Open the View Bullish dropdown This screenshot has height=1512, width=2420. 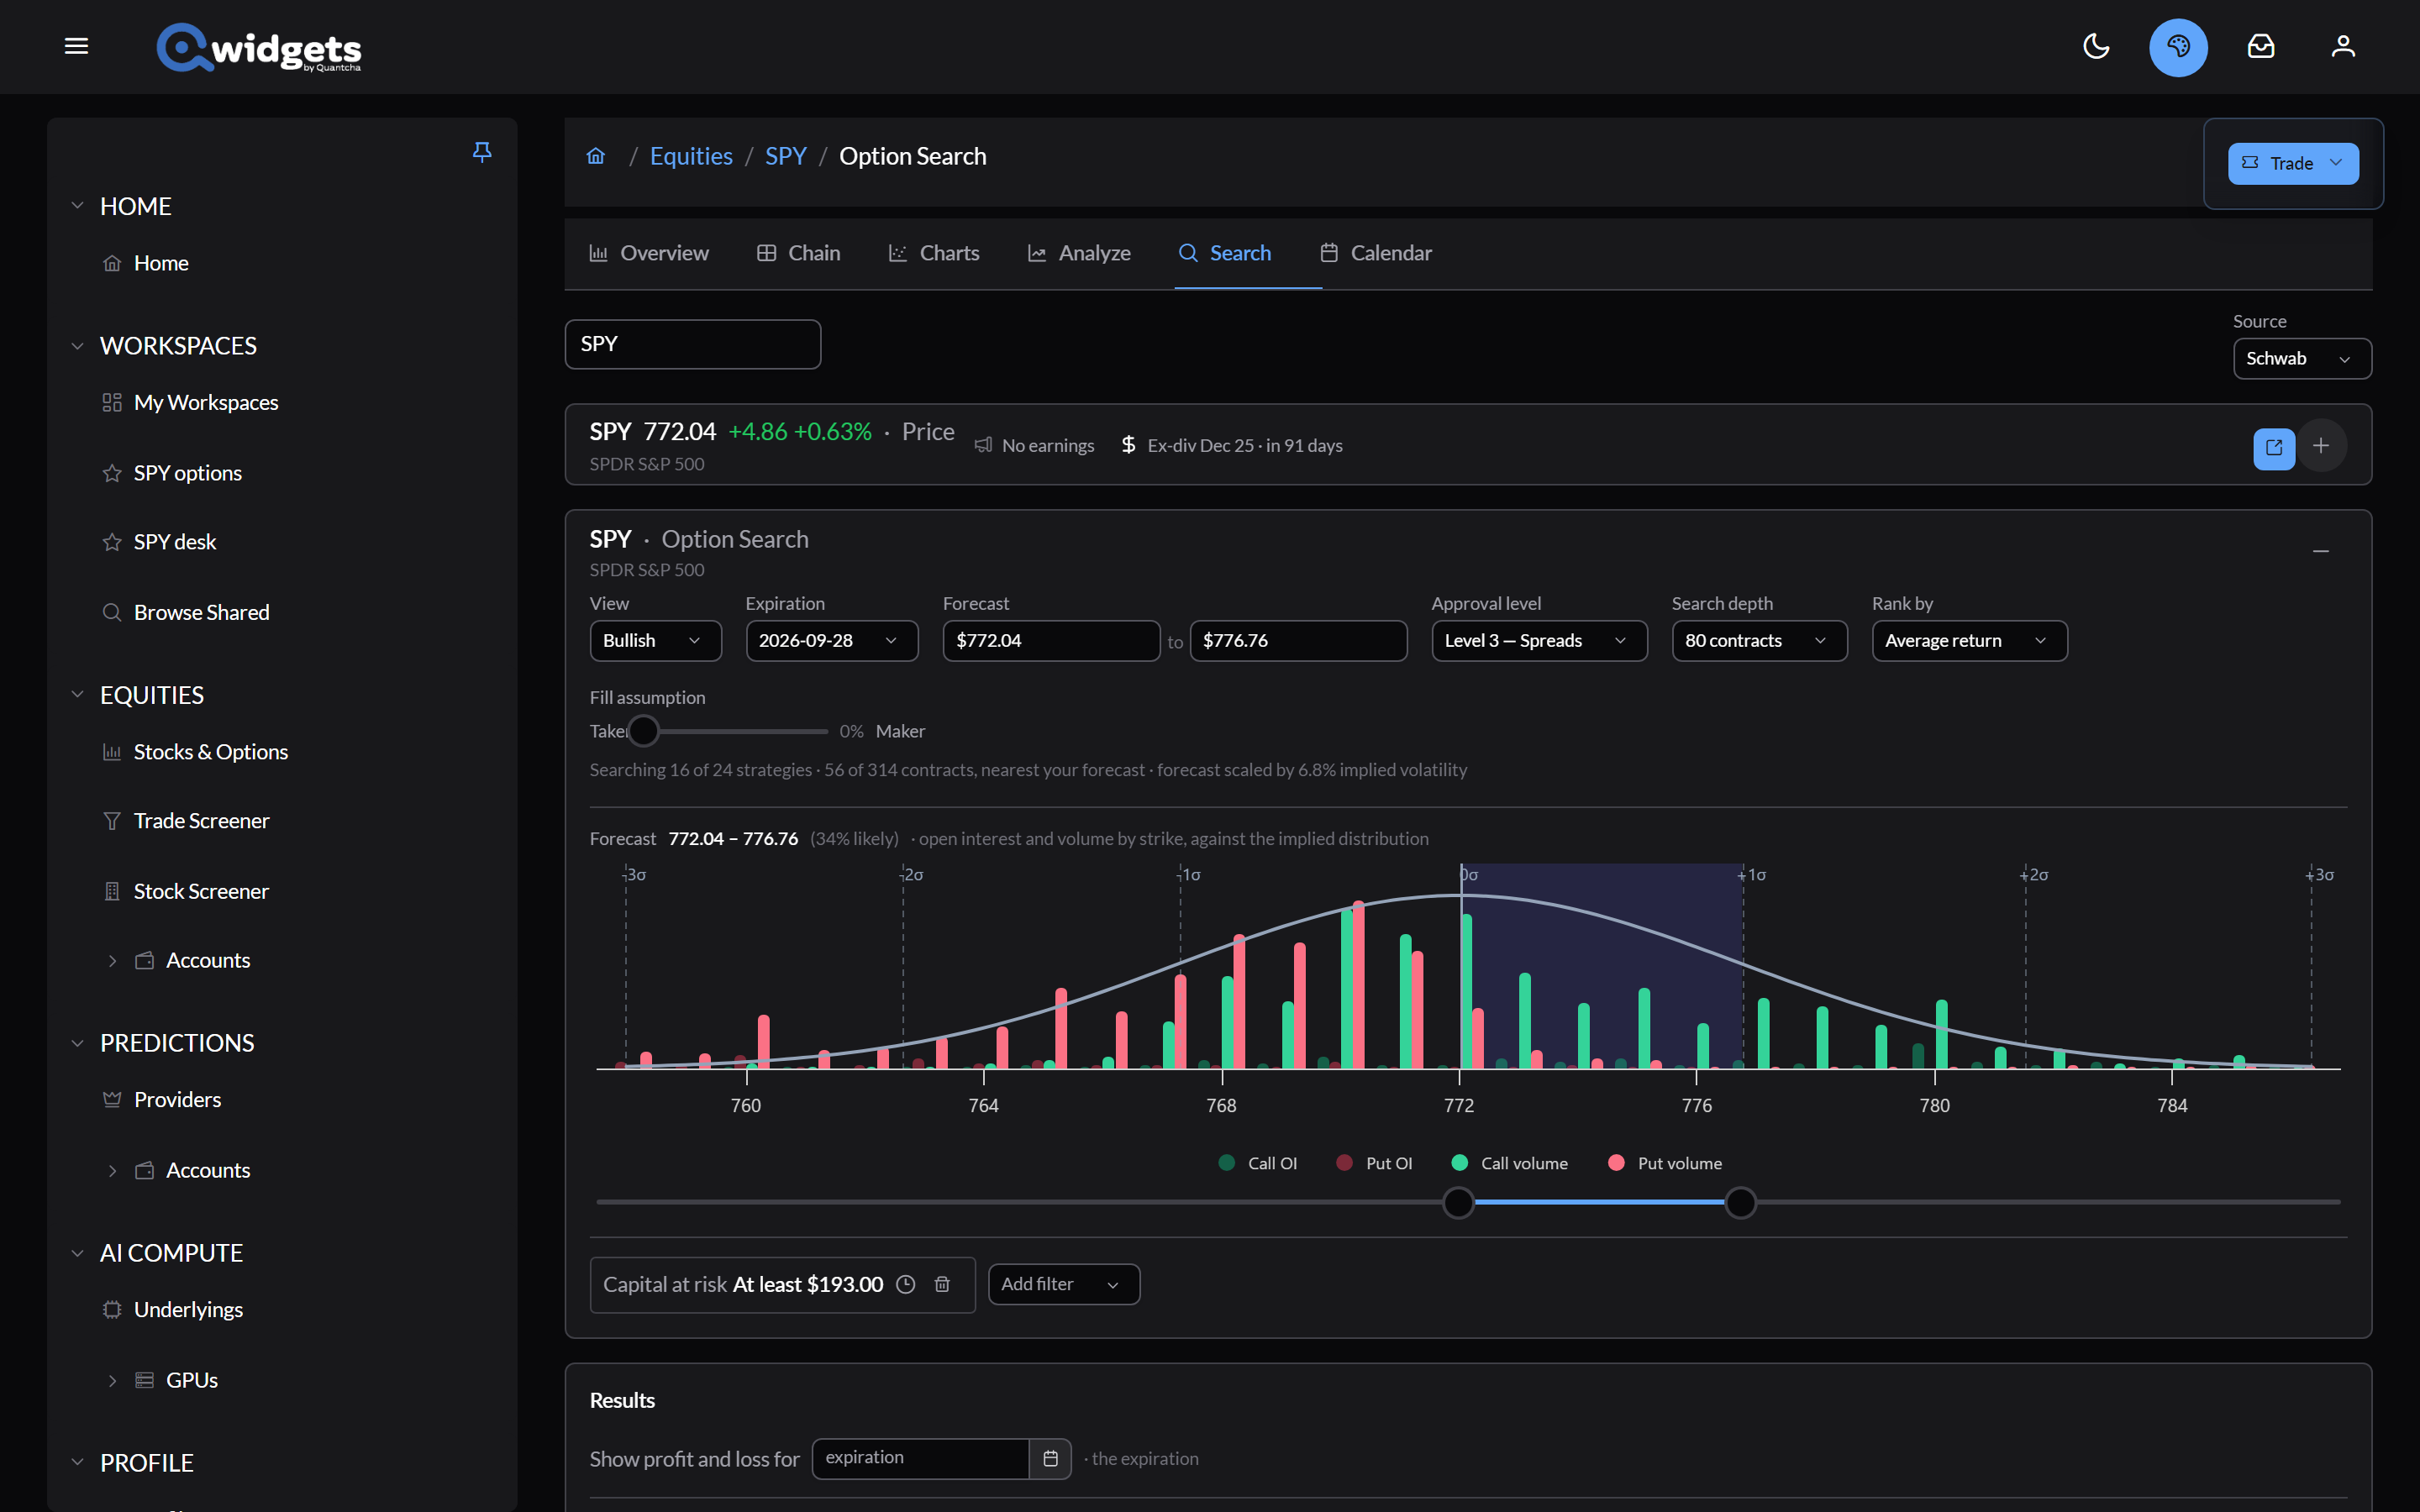[x=656, y=641]
